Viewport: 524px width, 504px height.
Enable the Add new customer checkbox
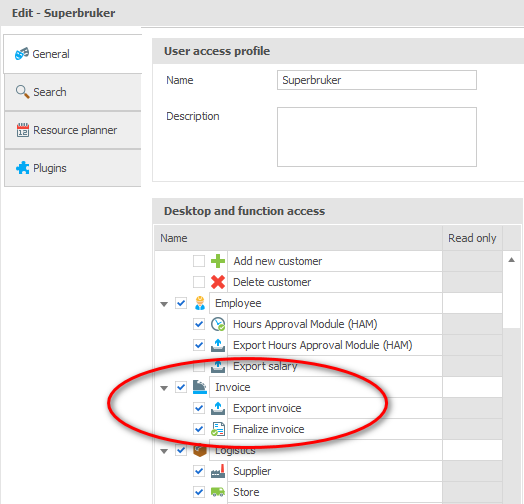point(199,261)
